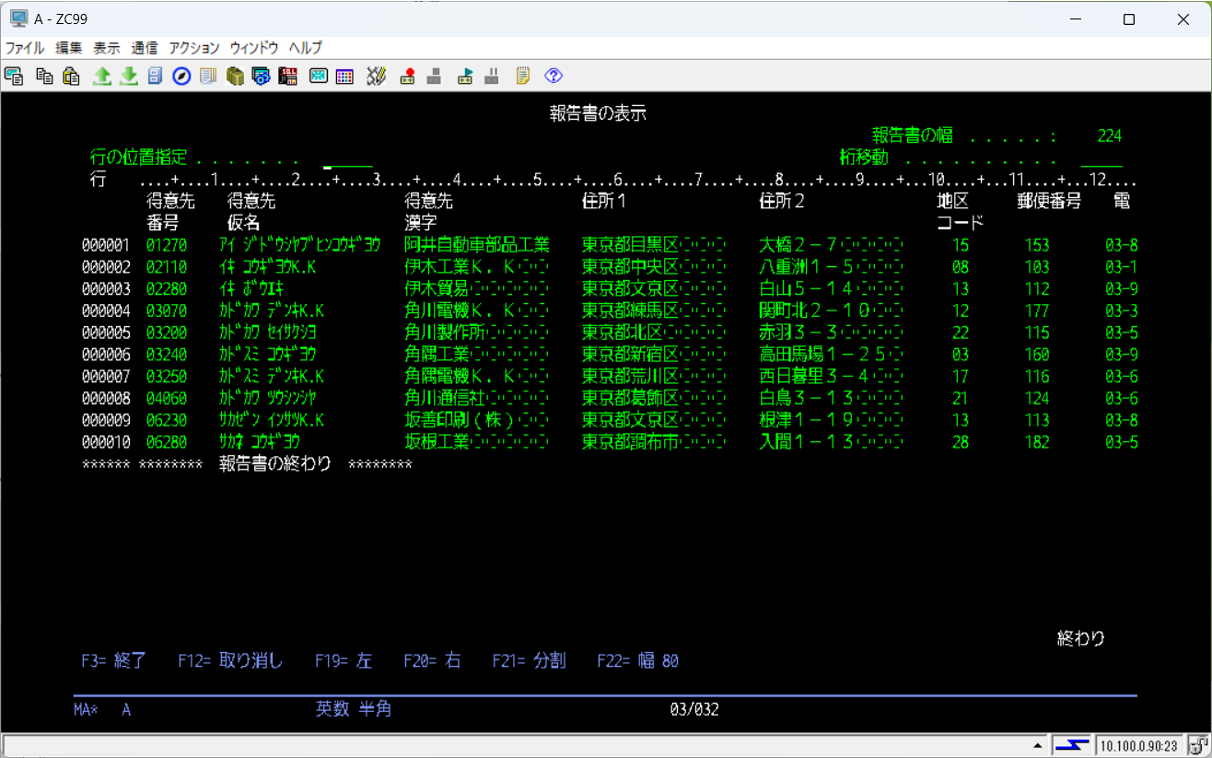Click the green upload-to-host arrow icon
The image size is (1212, 758).
click(102, 76)
